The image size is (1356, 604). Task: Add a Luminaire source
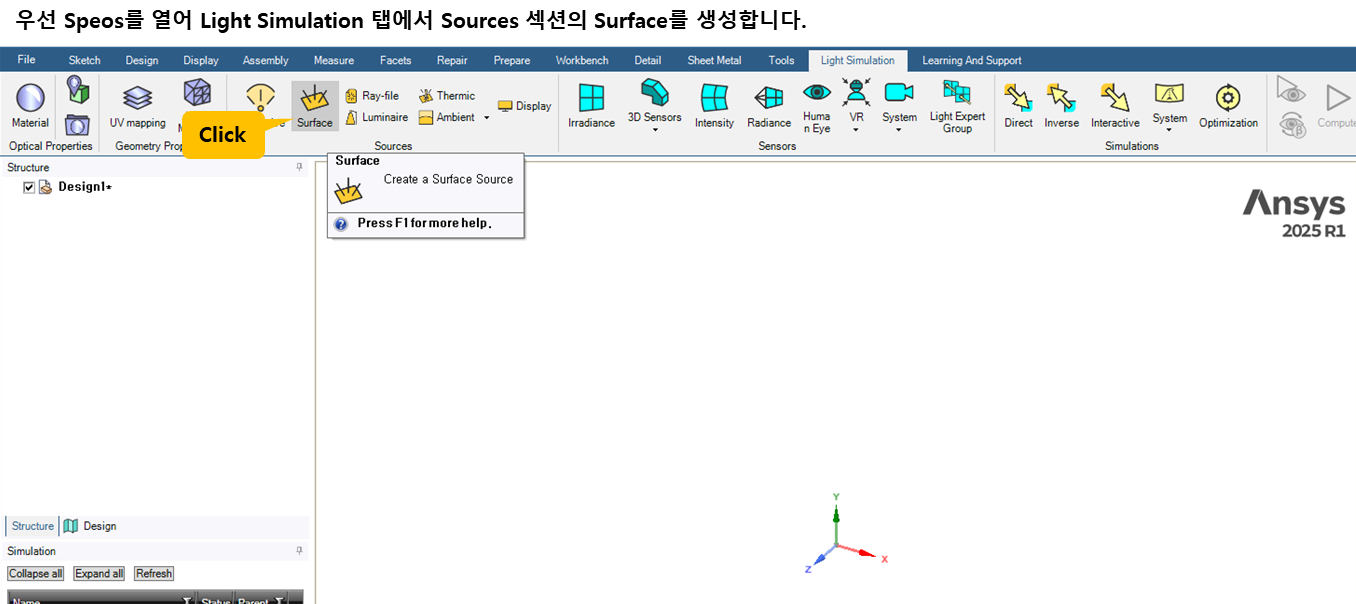click(376, 117)
